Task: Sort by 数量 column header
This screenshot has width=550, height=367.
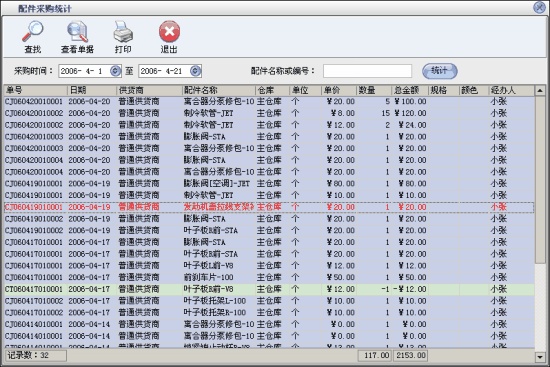Action: click(374, 91)
